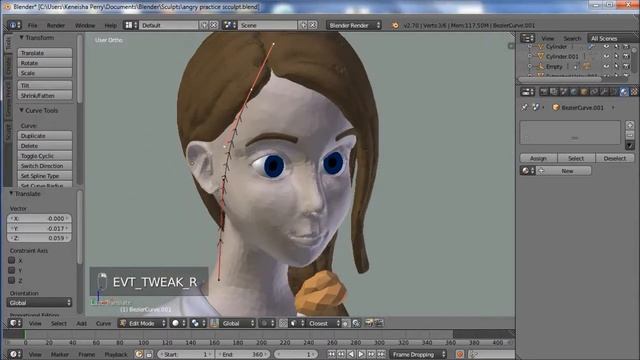Click the Toggle Cyclic button
Screen dimensions: 640x360
45,156
